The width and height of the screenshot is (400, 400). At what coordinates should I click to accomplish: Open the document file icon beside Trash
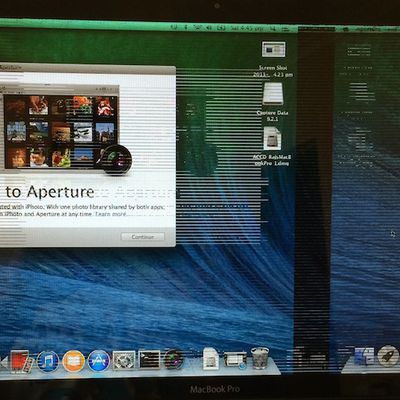211,359
